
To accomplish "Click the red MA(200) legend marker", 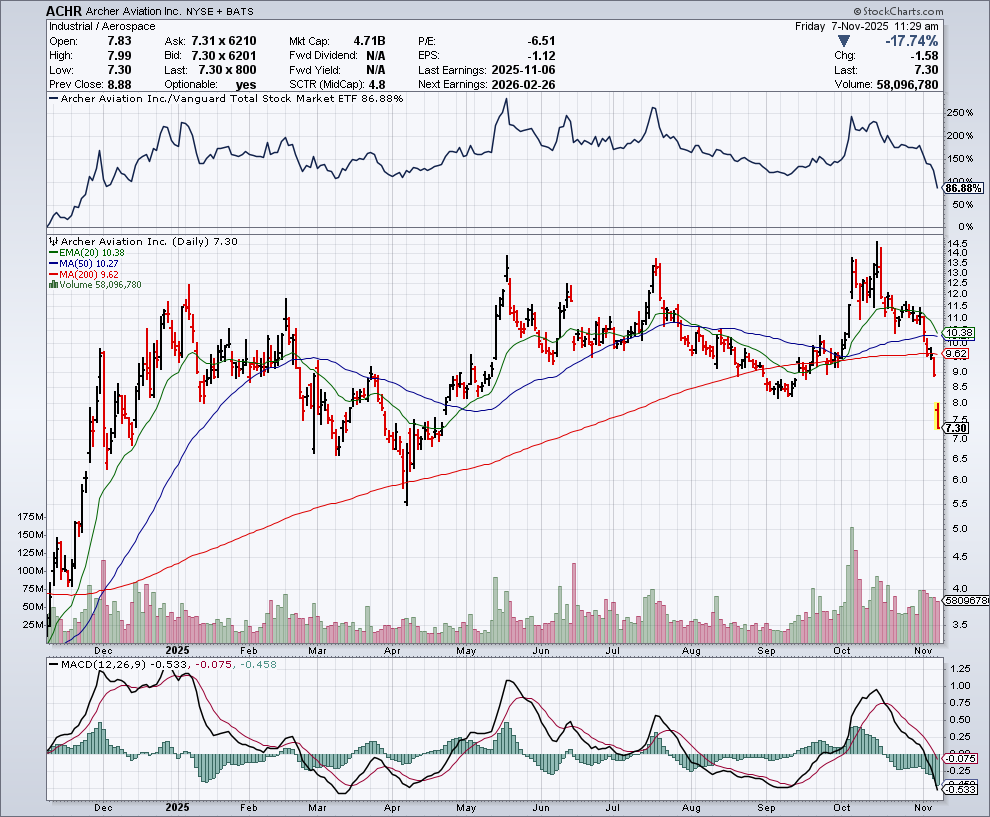I will (54, 275).
